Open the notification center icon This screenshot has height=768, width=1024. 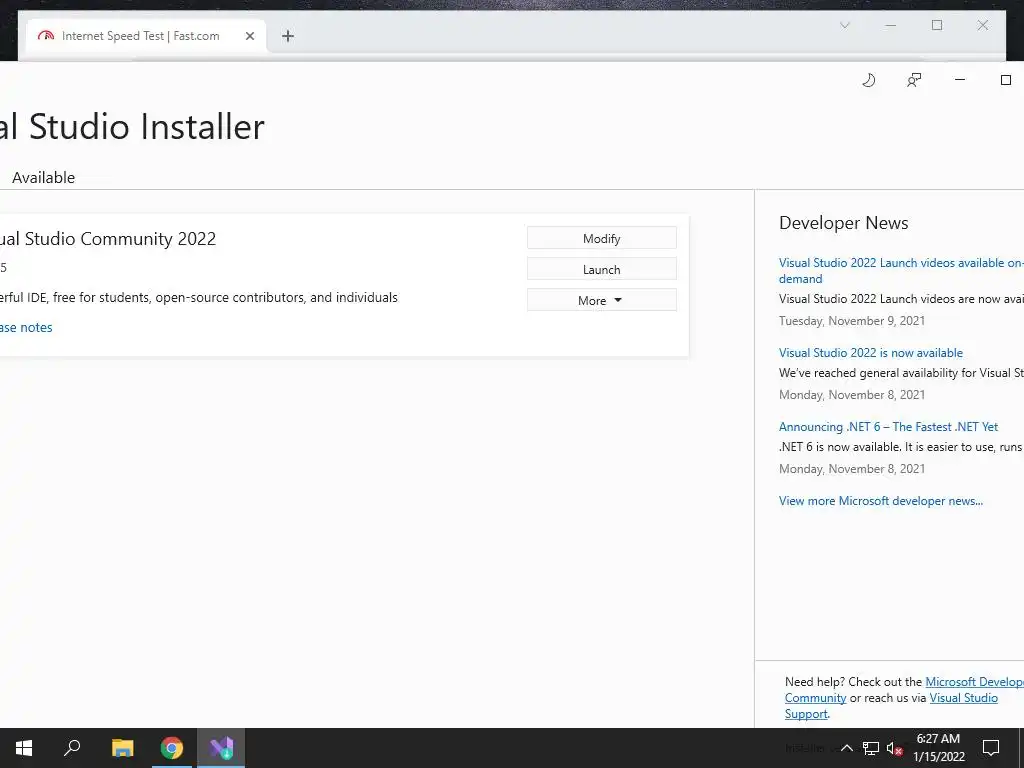pyautogui.click(x=991, y=748)
